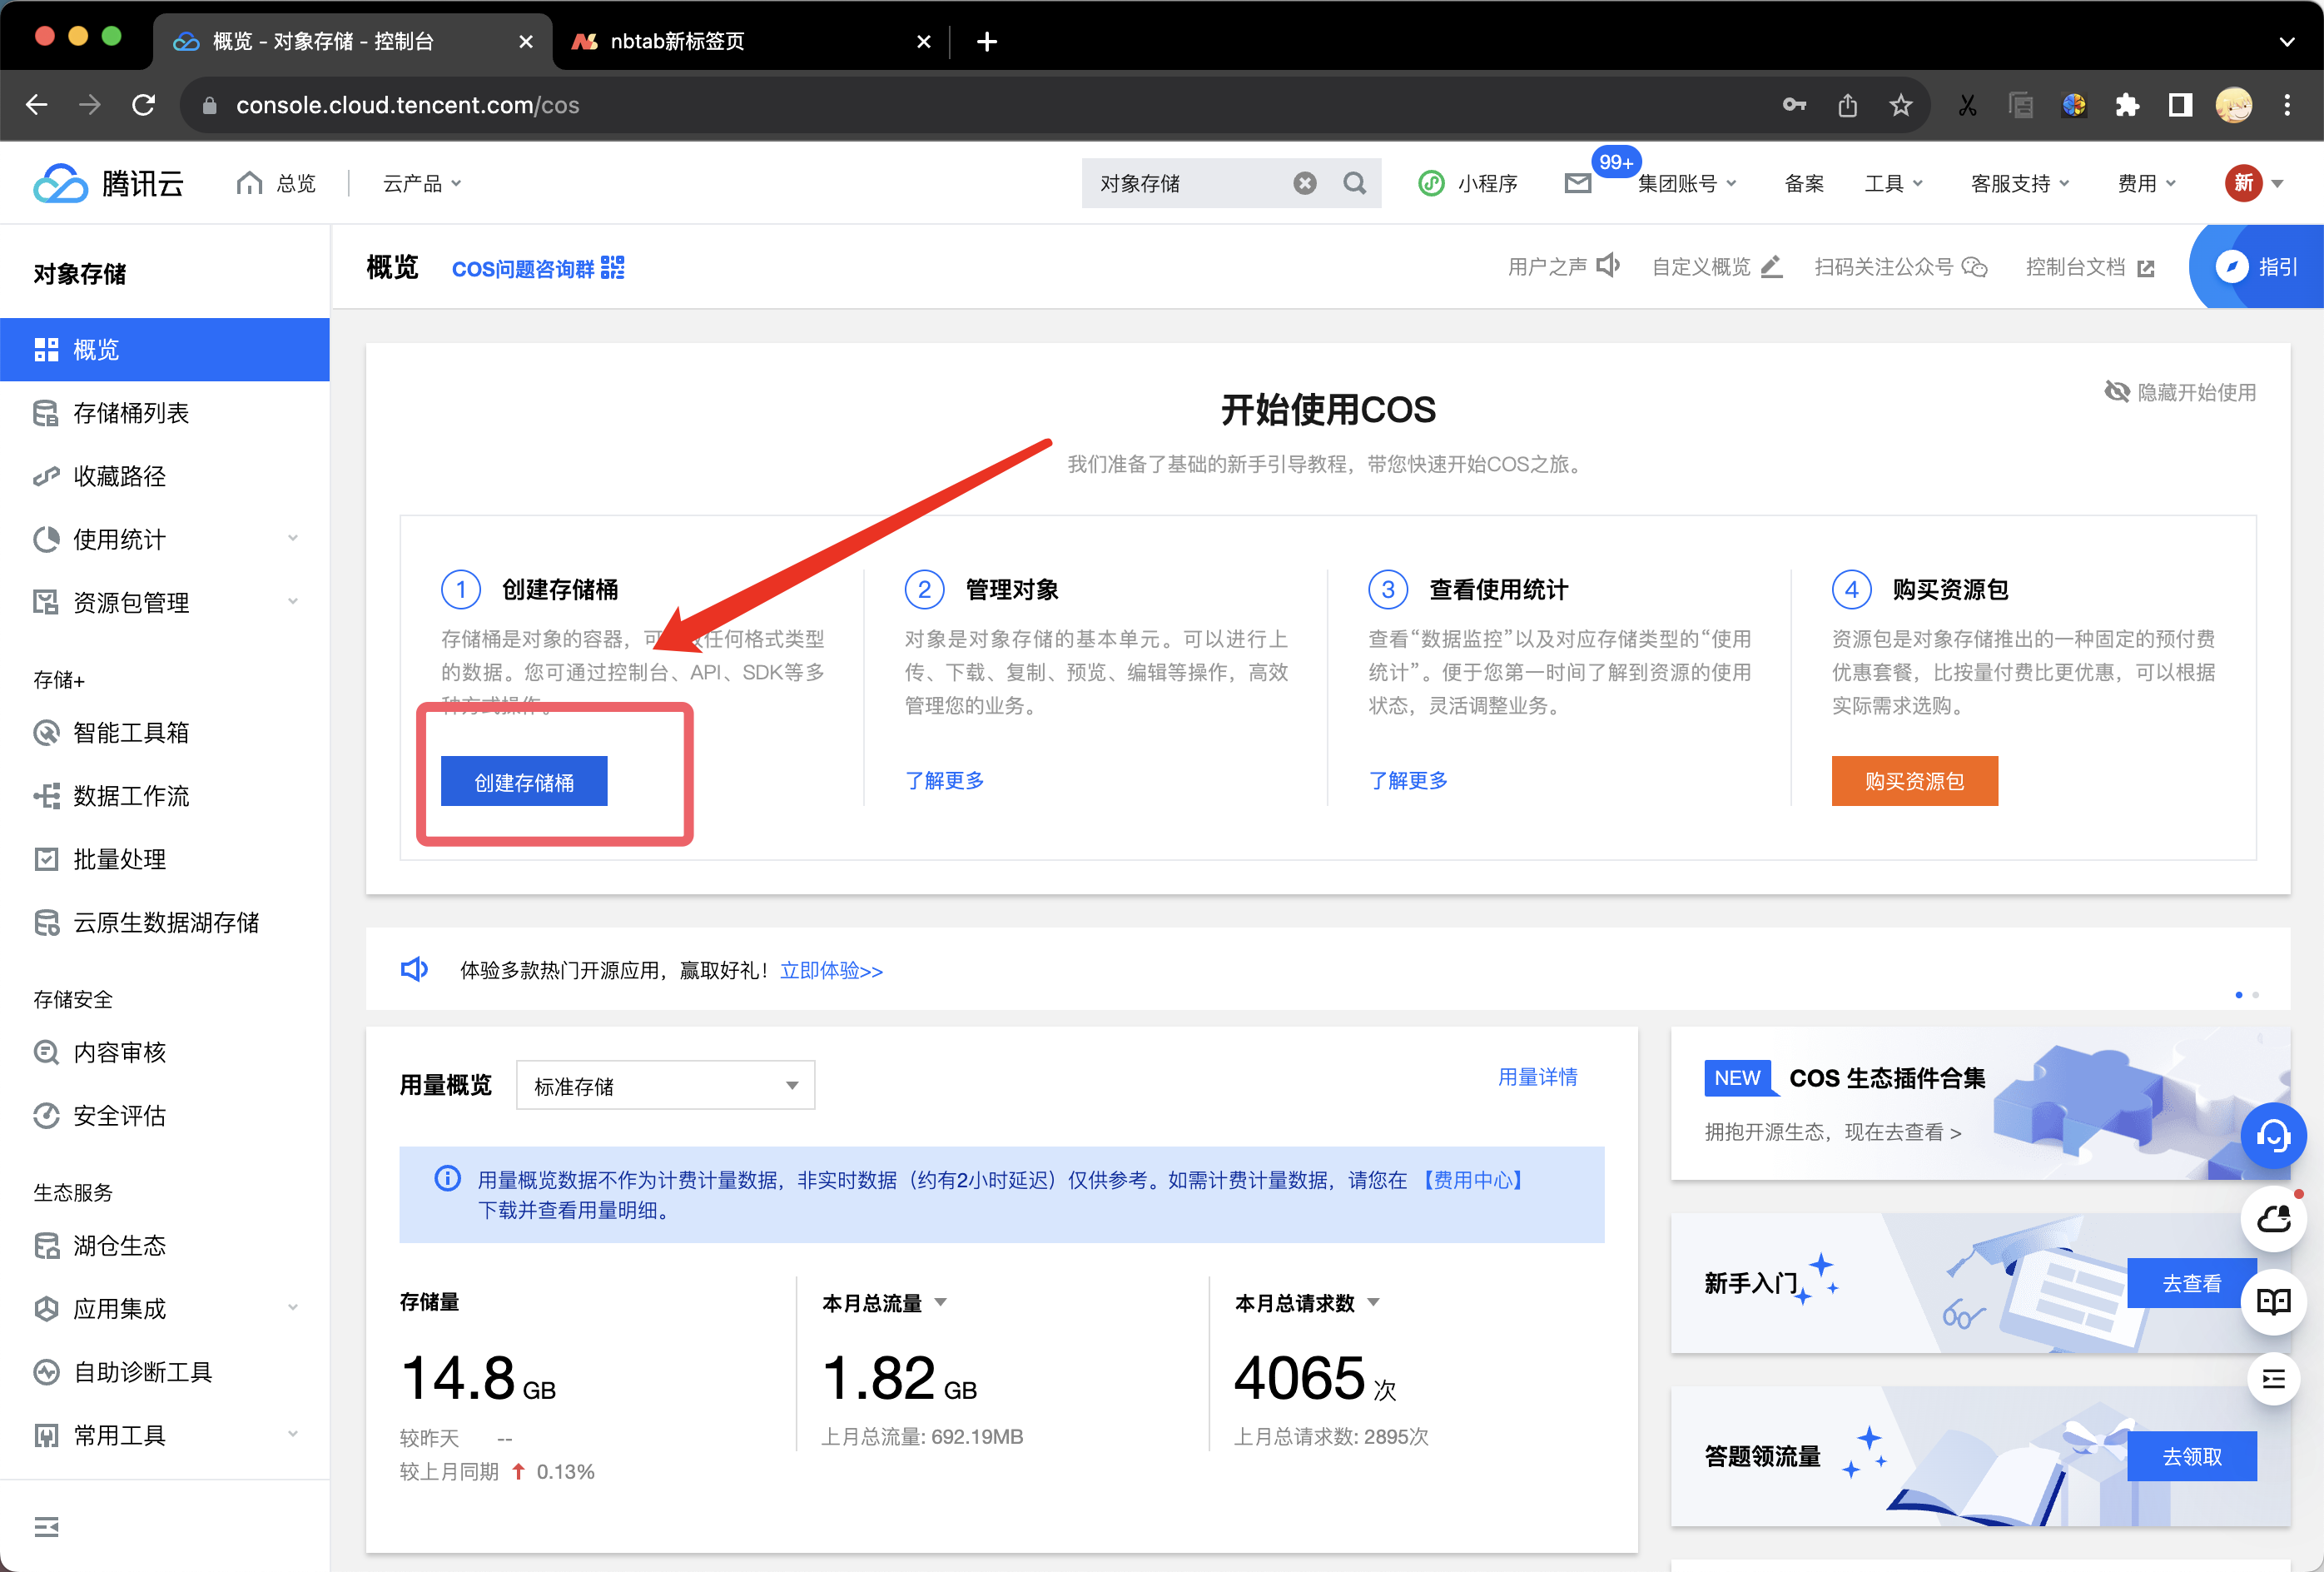Click the 立即体验>> link
2324x1572 pixels.
[831, 970]
